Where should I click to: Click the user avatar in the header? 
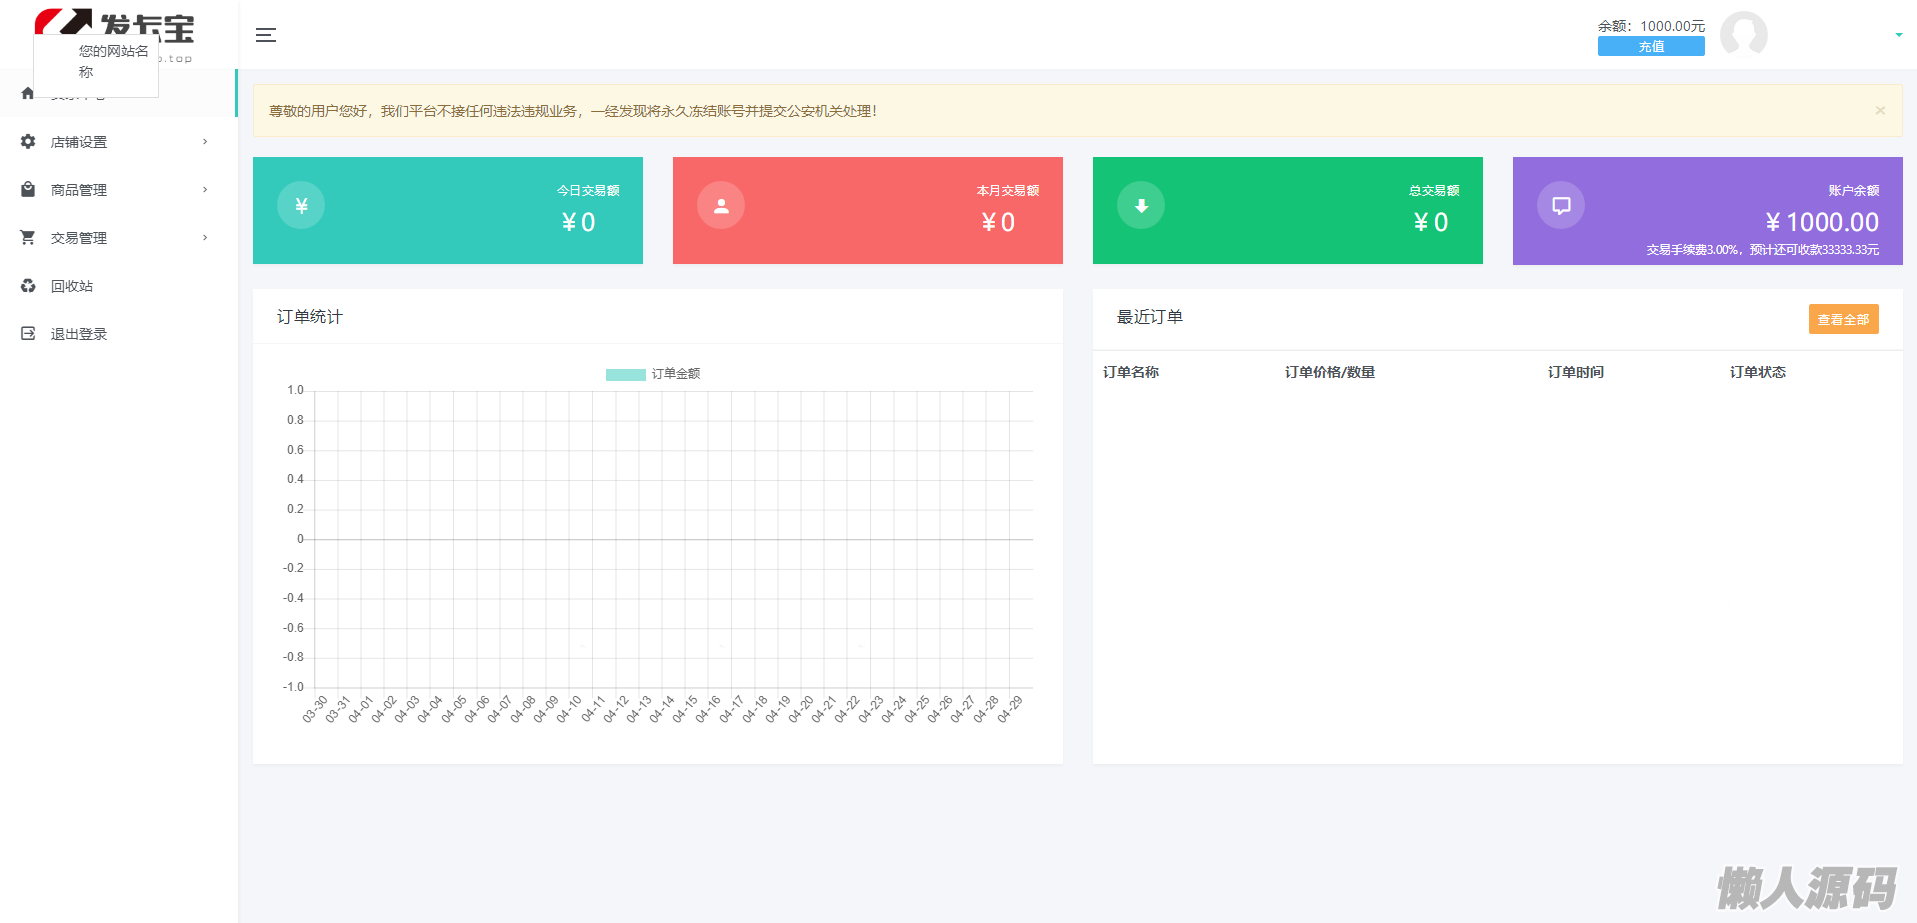pos(1743,35)
